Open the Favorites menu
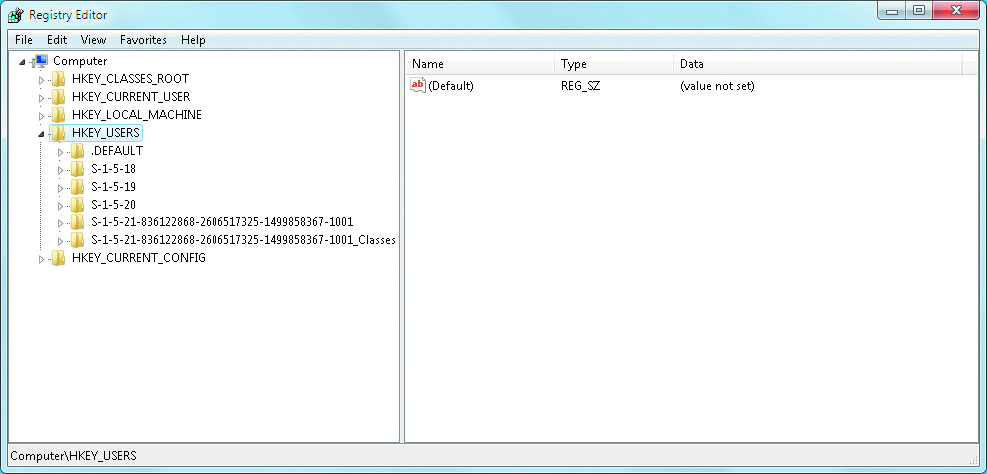The image size is (987, 474). 144,40
